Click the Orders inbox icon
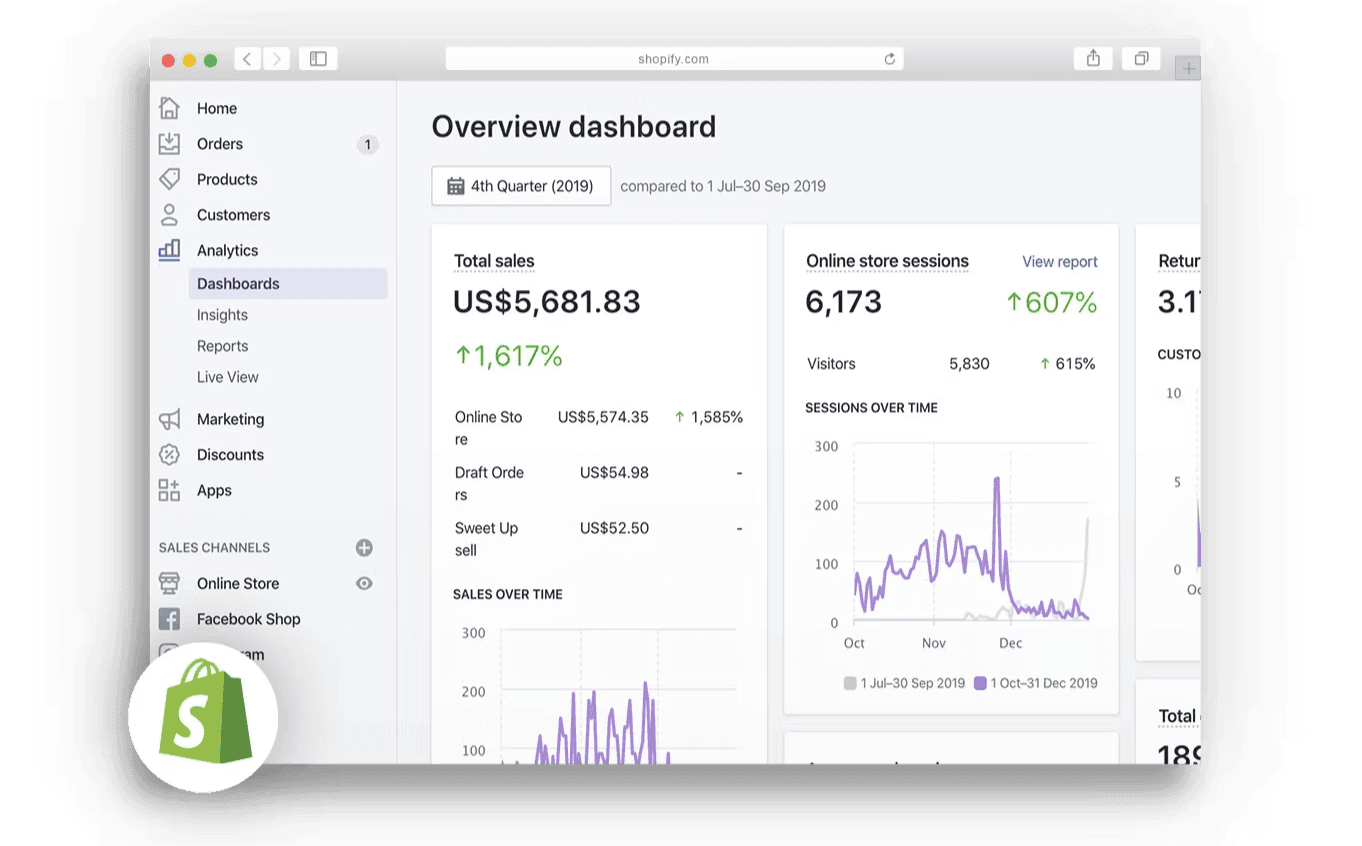The width and height of the screenshot is (1362, 846). click(169, 144)
